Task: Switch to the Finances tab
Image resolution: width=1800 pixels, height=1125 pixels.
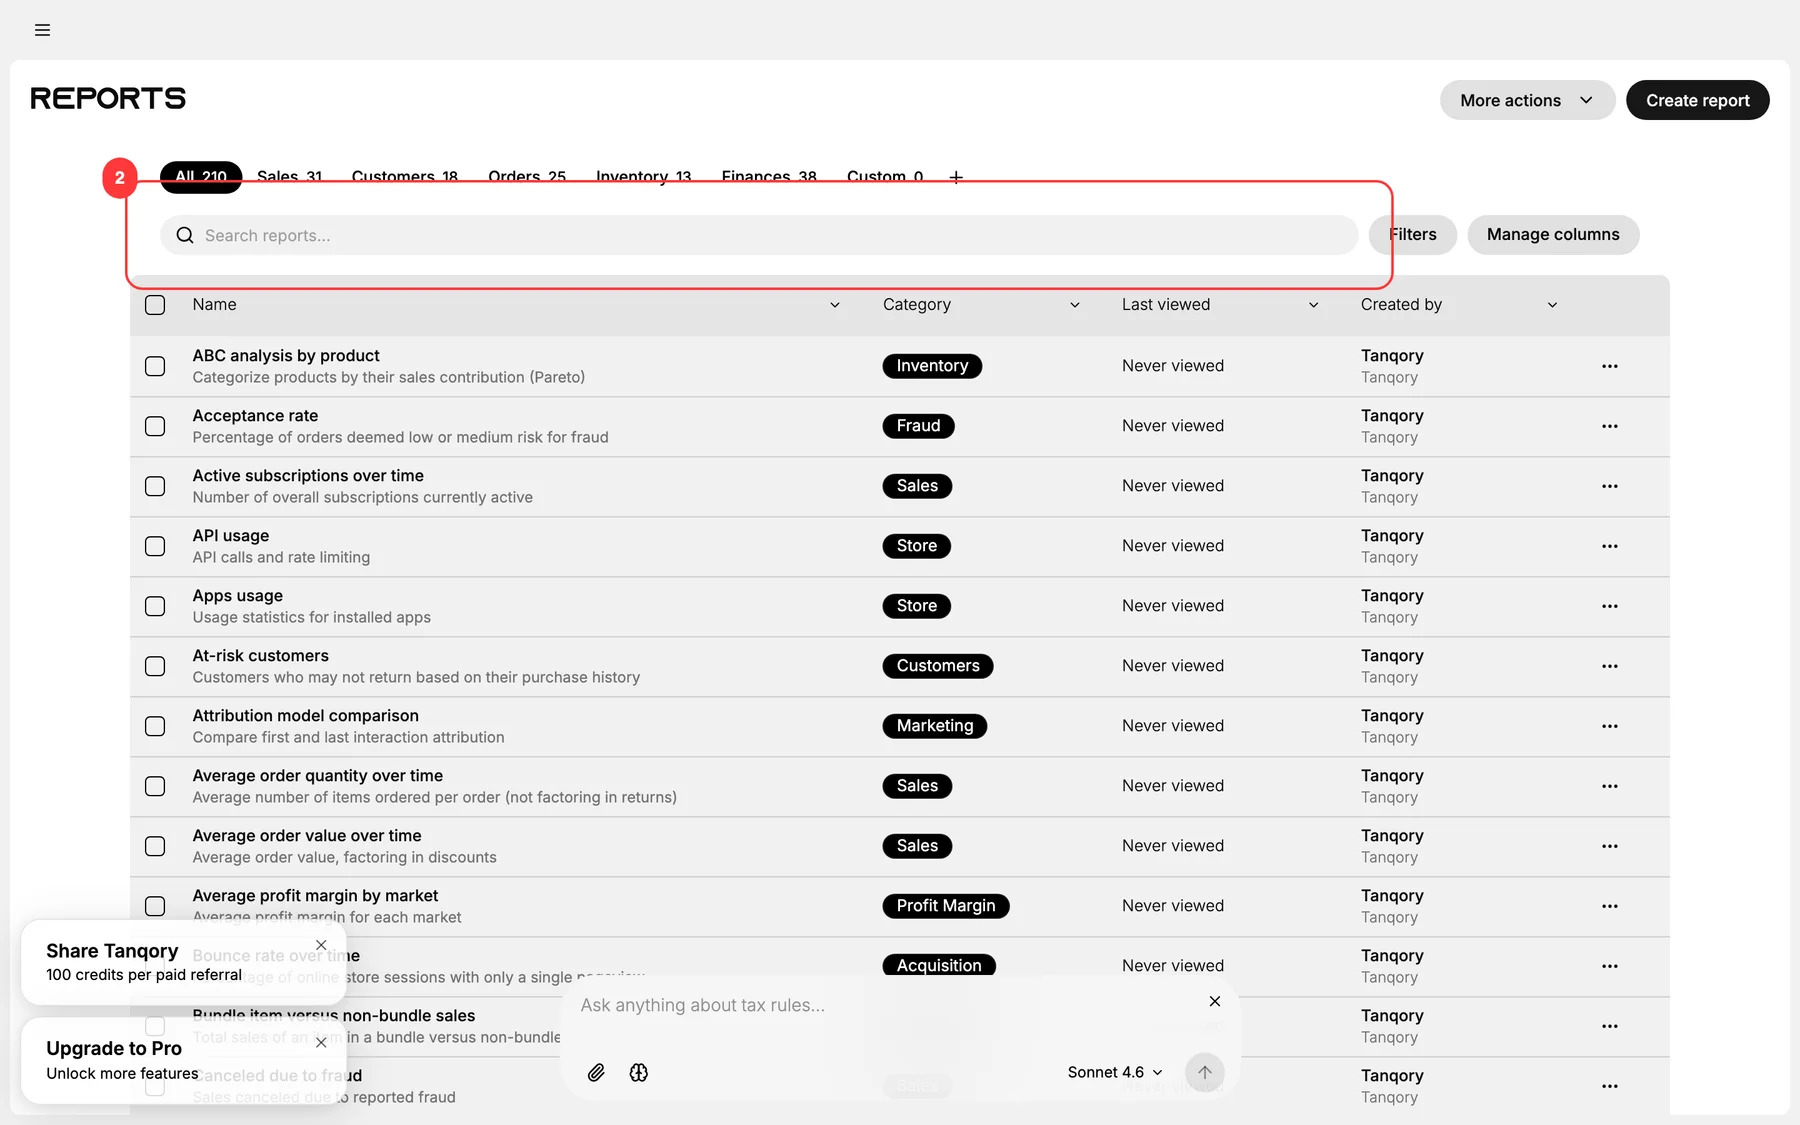Action: pos(769,177)
